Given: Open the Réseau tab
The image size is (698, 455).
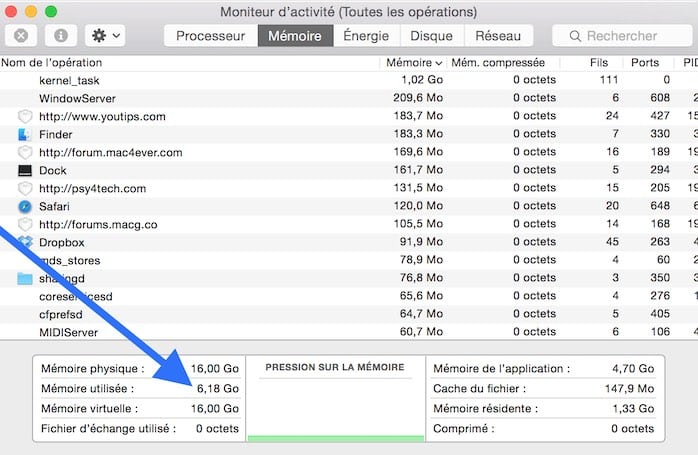Looking at the screenshot, I should (x=498, y=36).
